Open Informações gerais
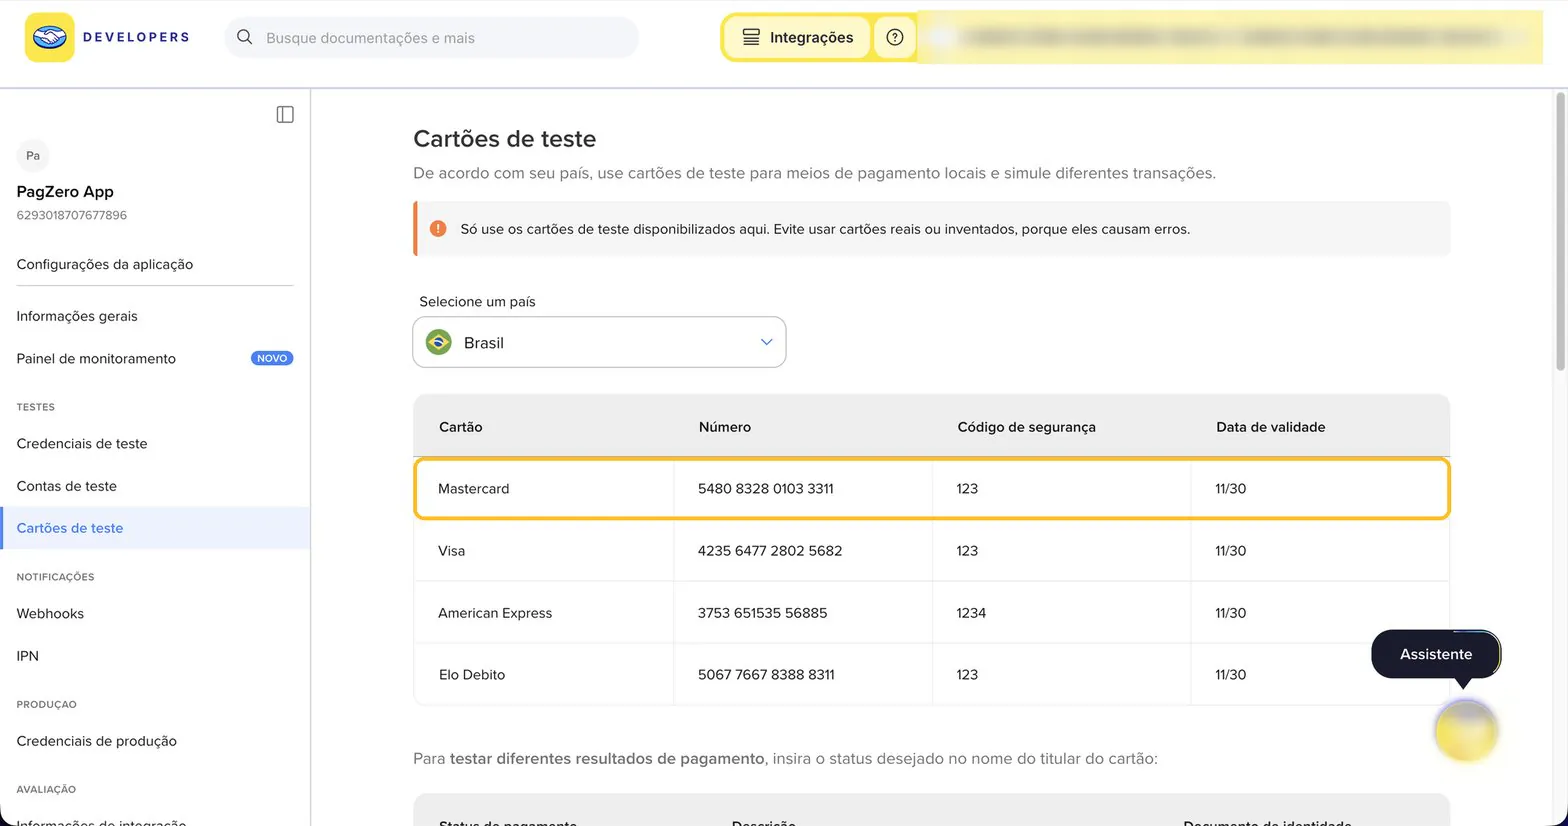1568x826 pixels. pos(77,316)
